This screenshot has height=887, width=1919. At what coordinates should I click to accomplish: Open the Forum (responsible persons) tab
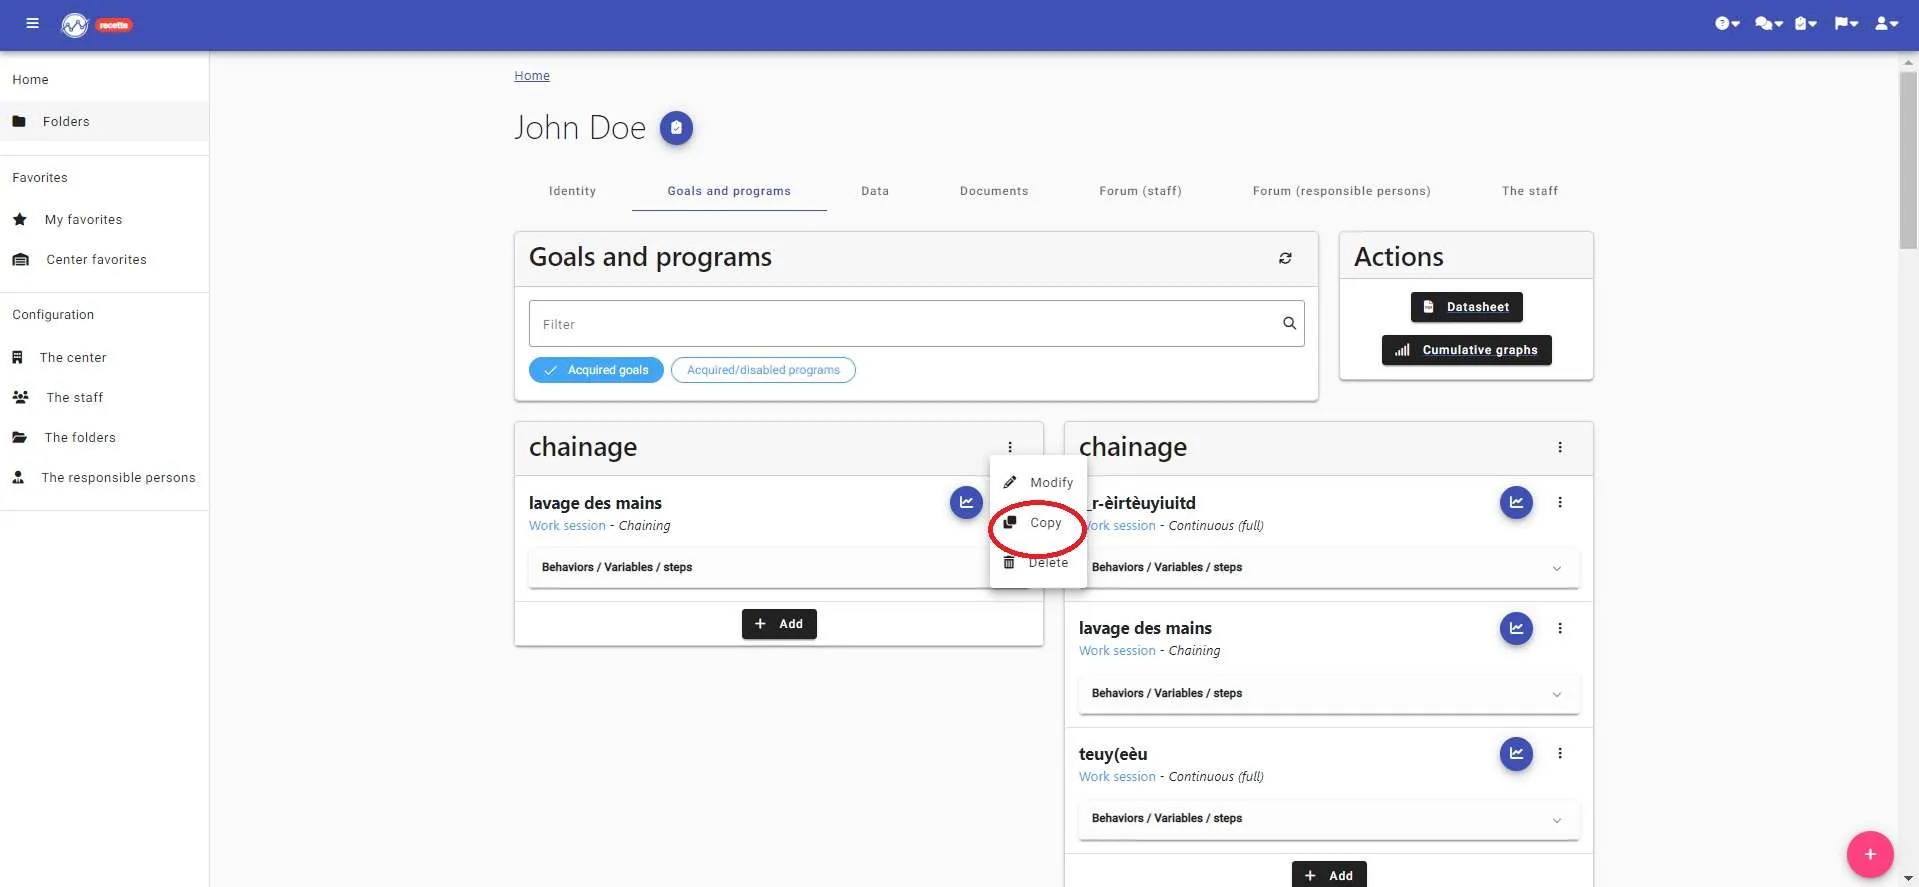tap(1341, 191)
